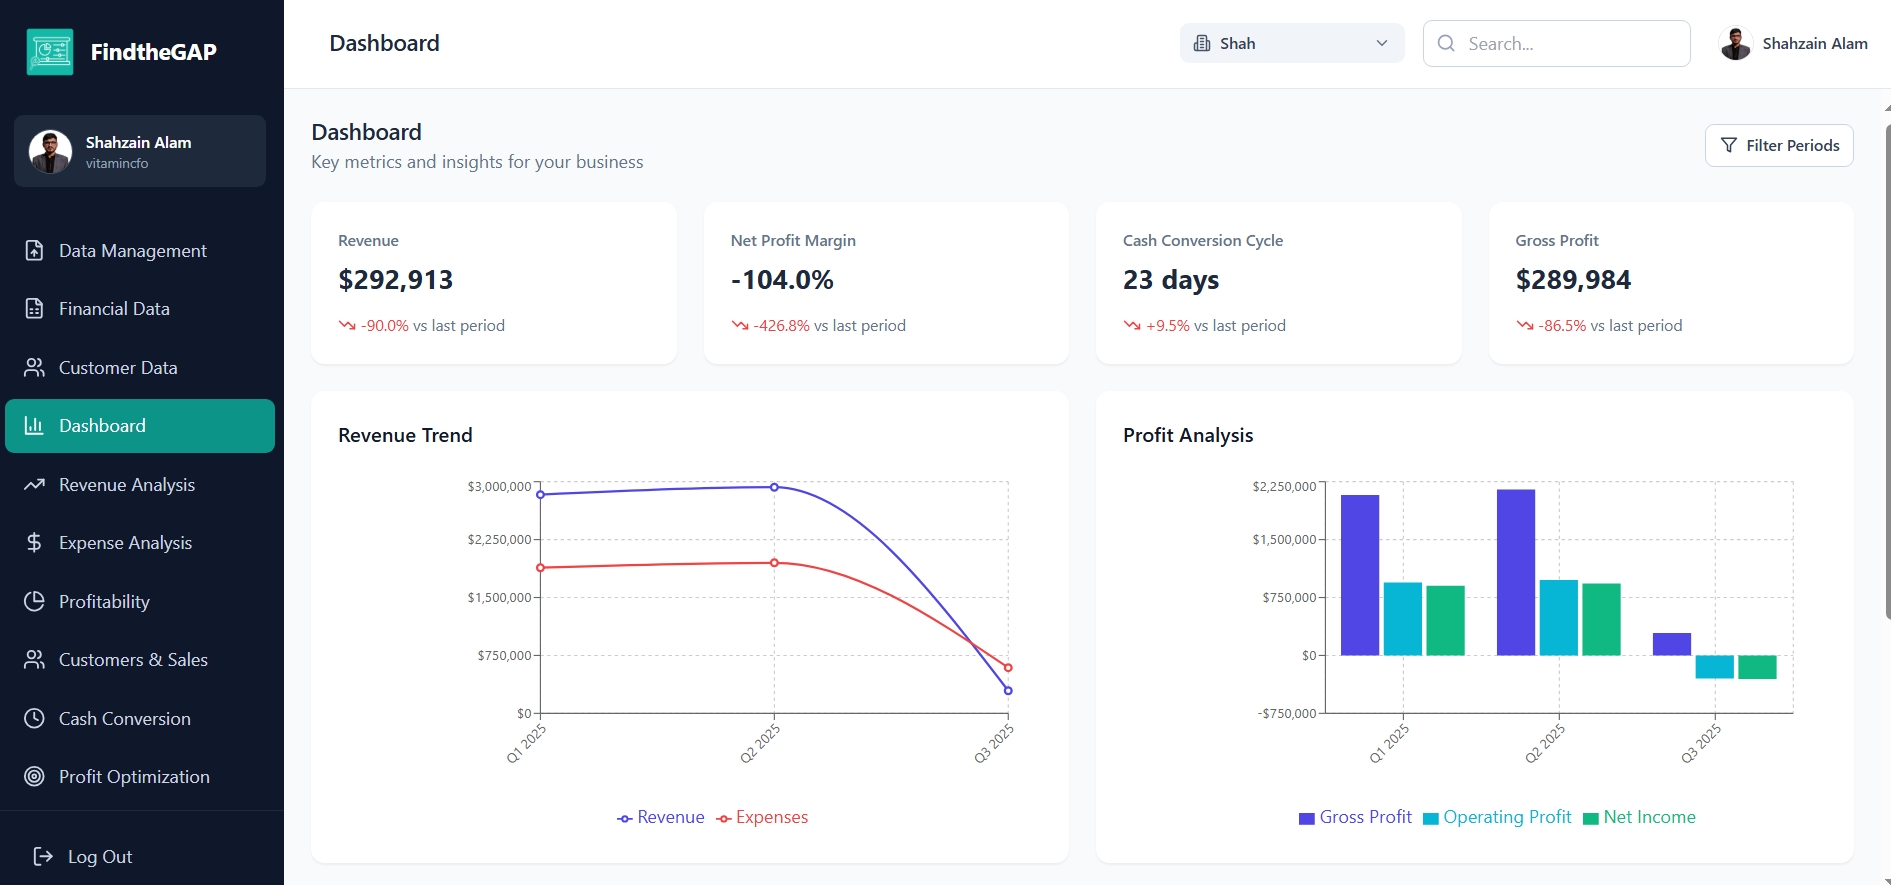The height and width of the screenshot is (885, 1891).
Task: Open Shahzain Alam profile menu in header
Action: [x=1794, y=44]
